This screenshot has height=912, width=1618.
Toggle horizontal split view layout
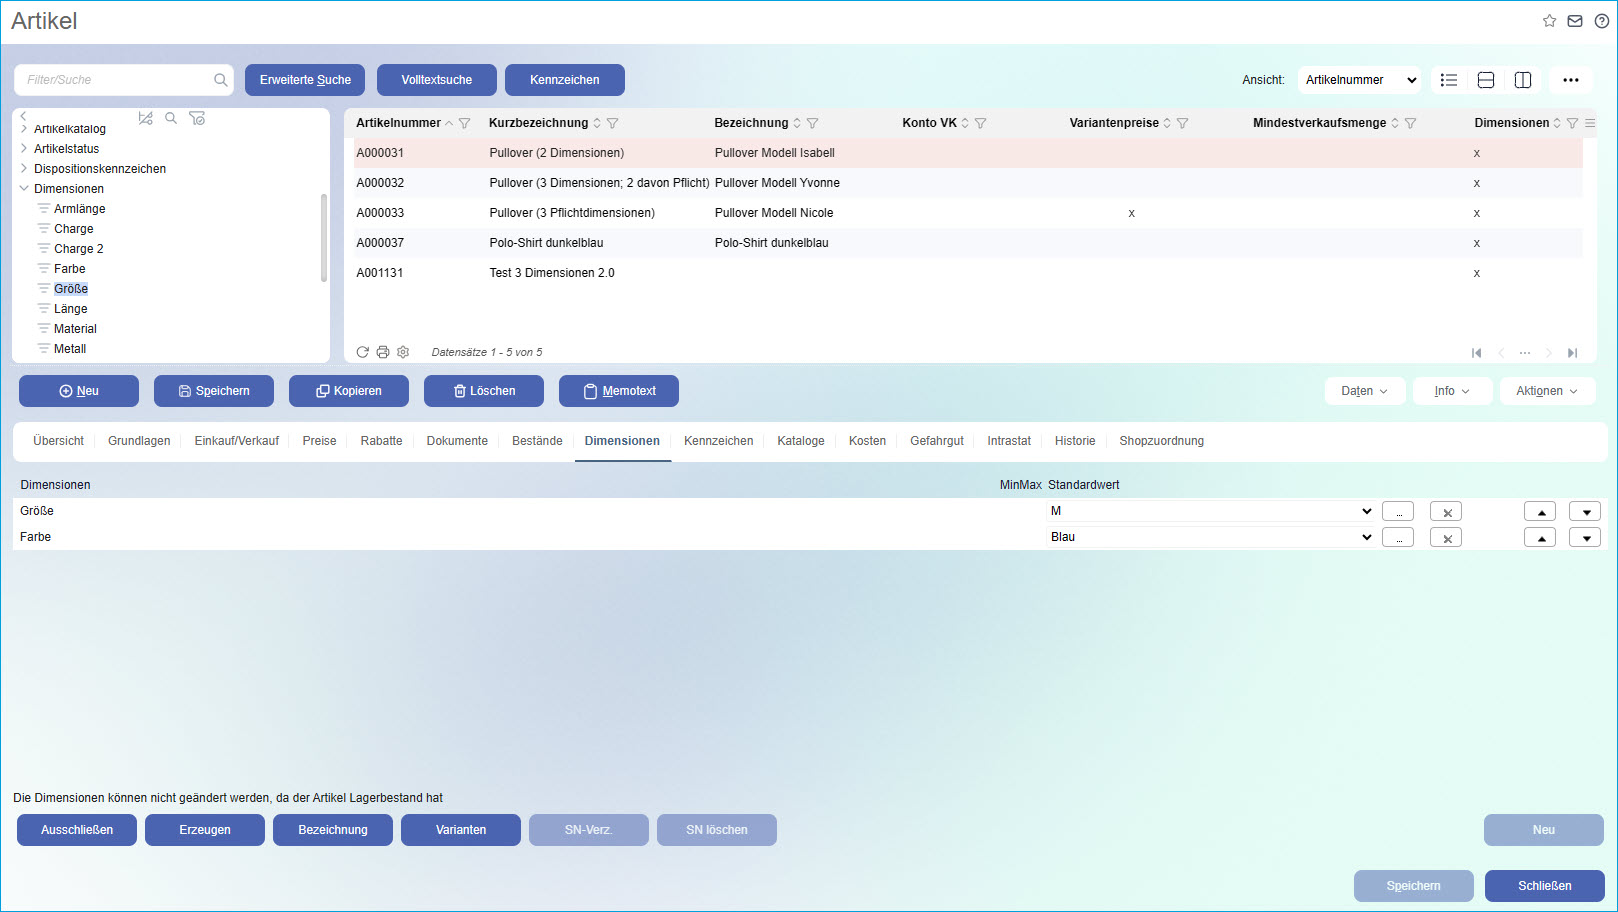(x=1486, y=80)
